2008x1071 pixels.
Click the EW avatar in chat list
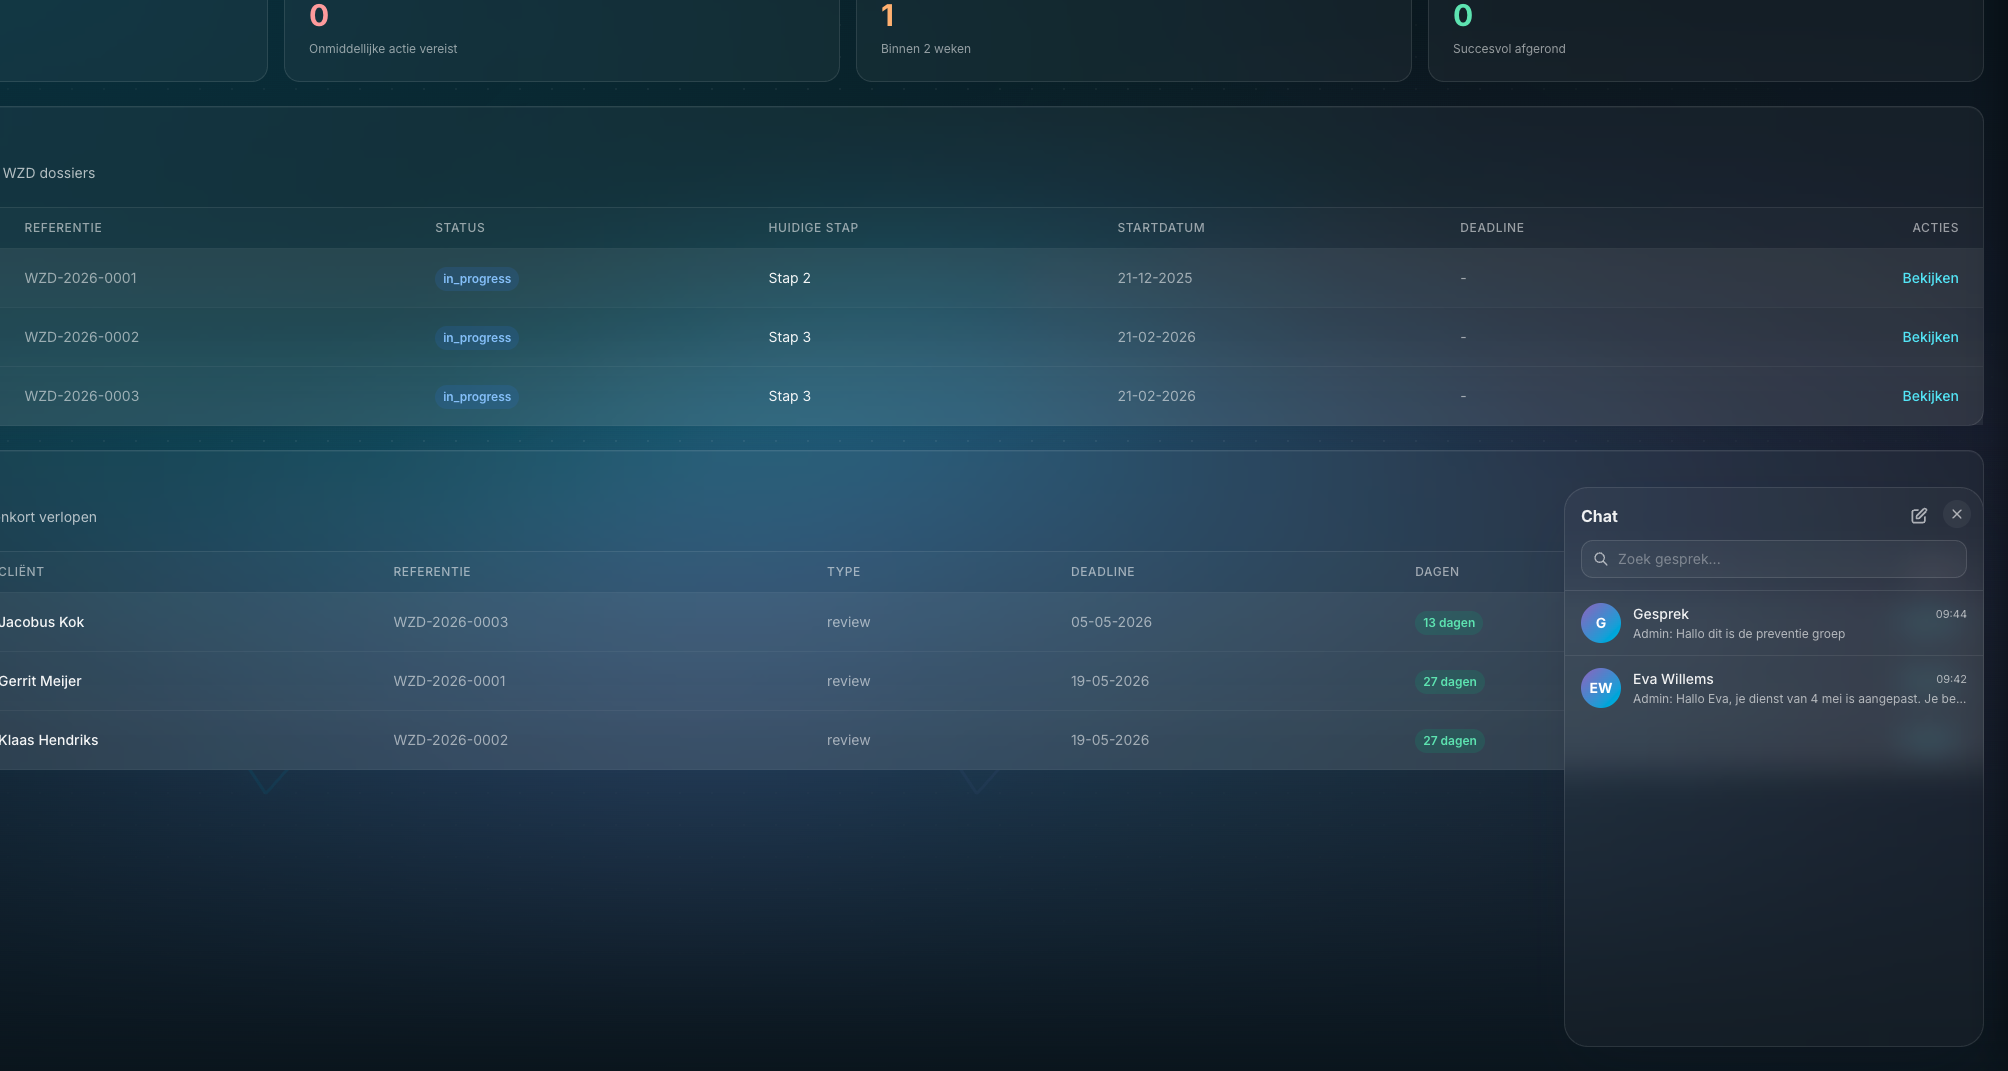click(1600, 688)
